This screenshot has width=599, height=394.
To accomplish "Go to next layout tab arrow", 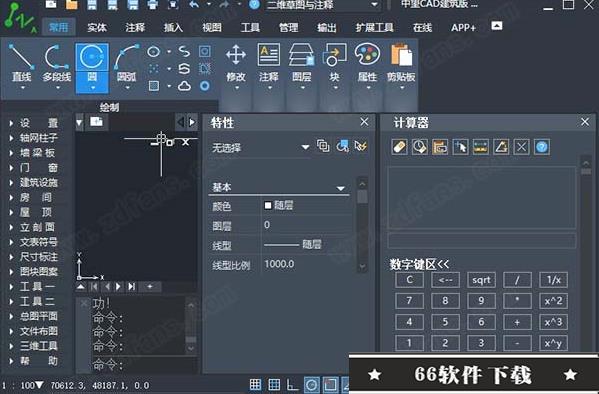I will (x=118, y=287).
